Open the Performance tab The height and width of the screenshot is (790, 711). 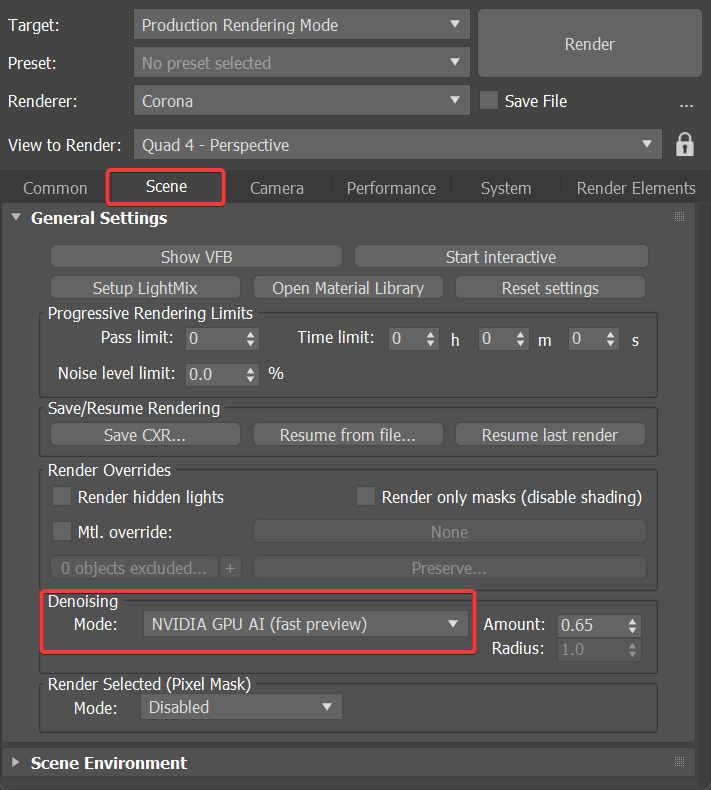pos(391,188)
